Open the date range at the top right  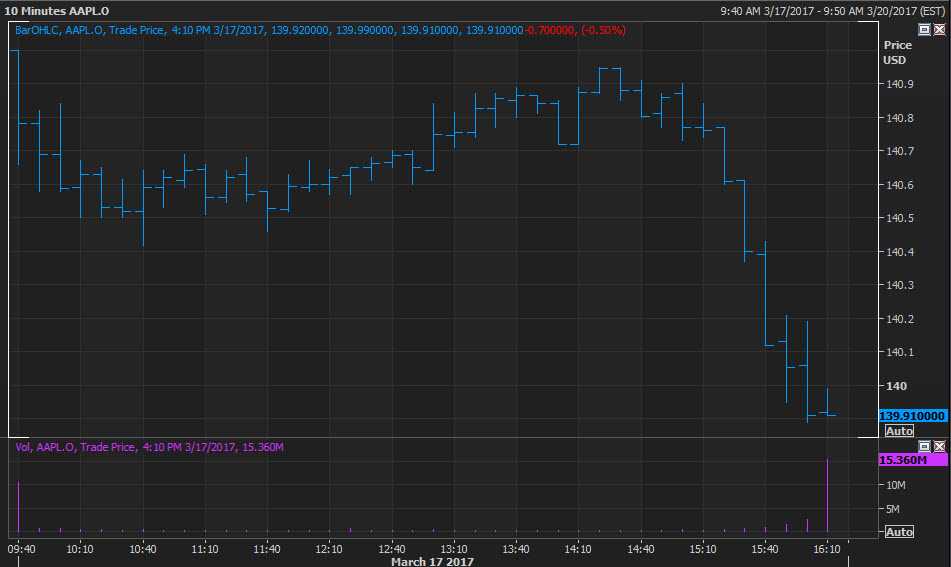pyautogui.click(x=832, y=11)
